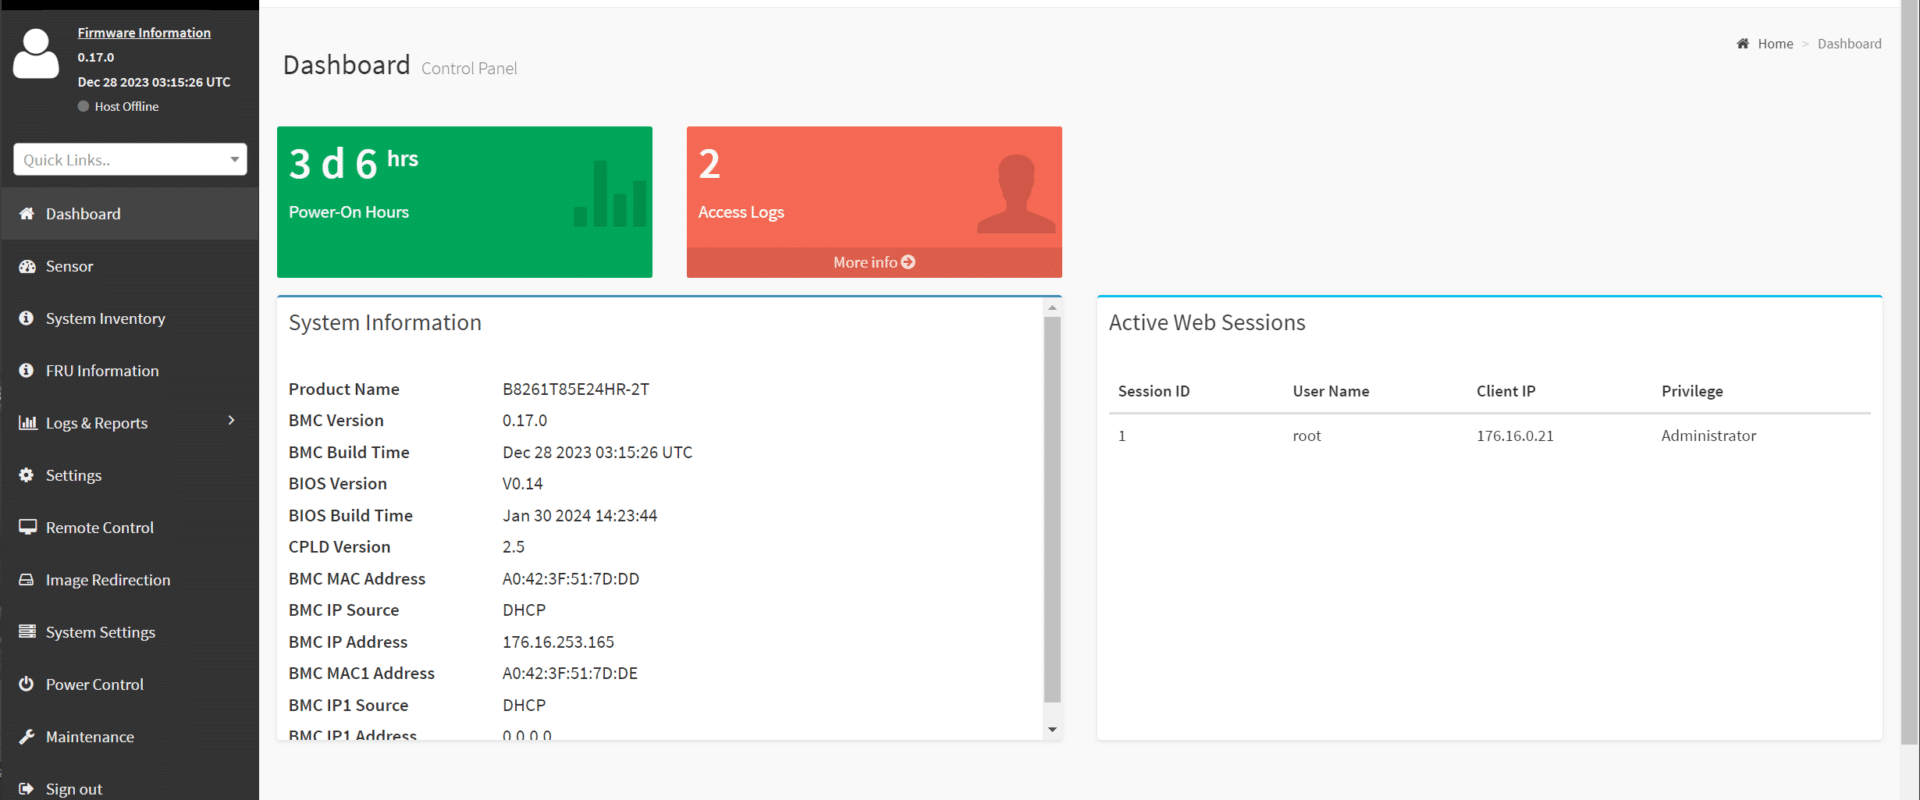Click the Sensor gauge icon
The height and width of the screenshot is (800, 1920).
pos(27,266)
